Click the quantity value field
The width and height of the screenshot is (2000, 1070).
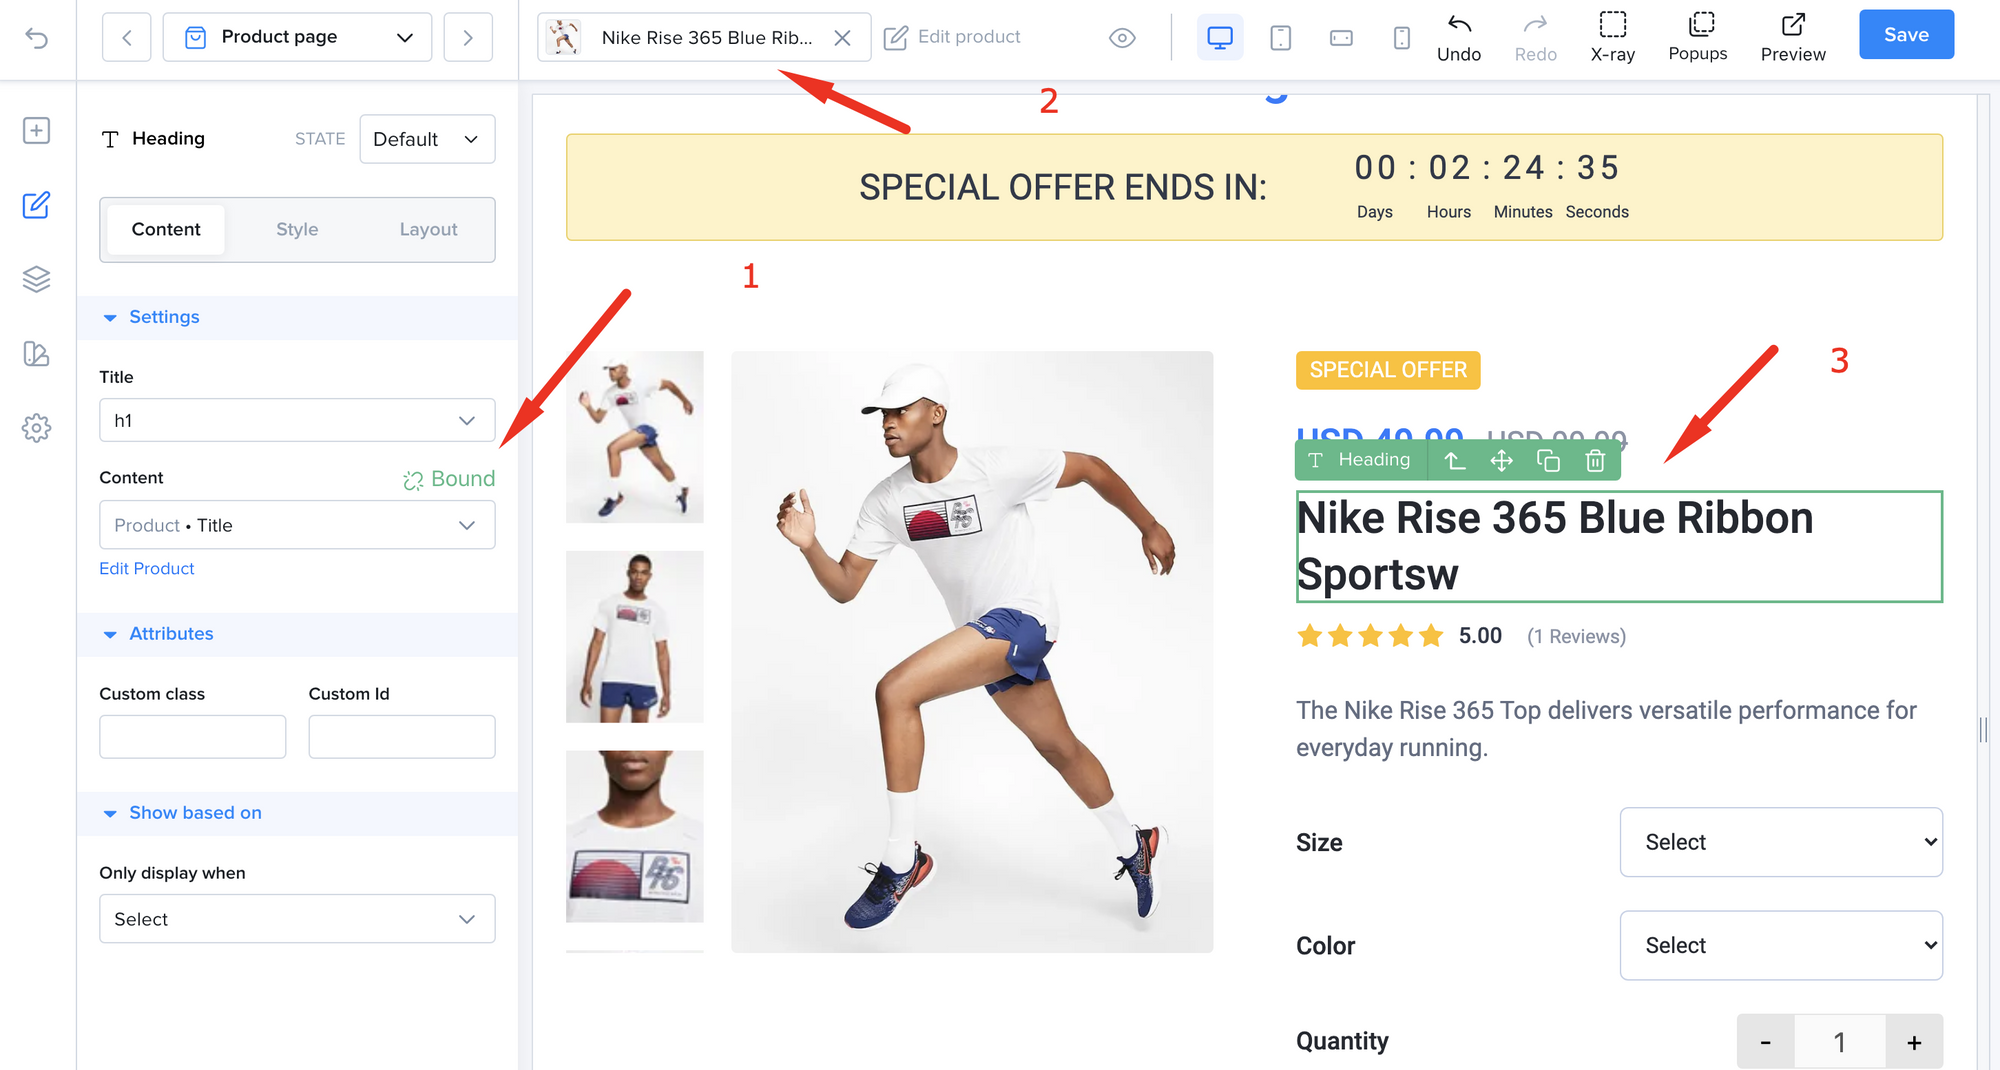tap(1840, 1042)
